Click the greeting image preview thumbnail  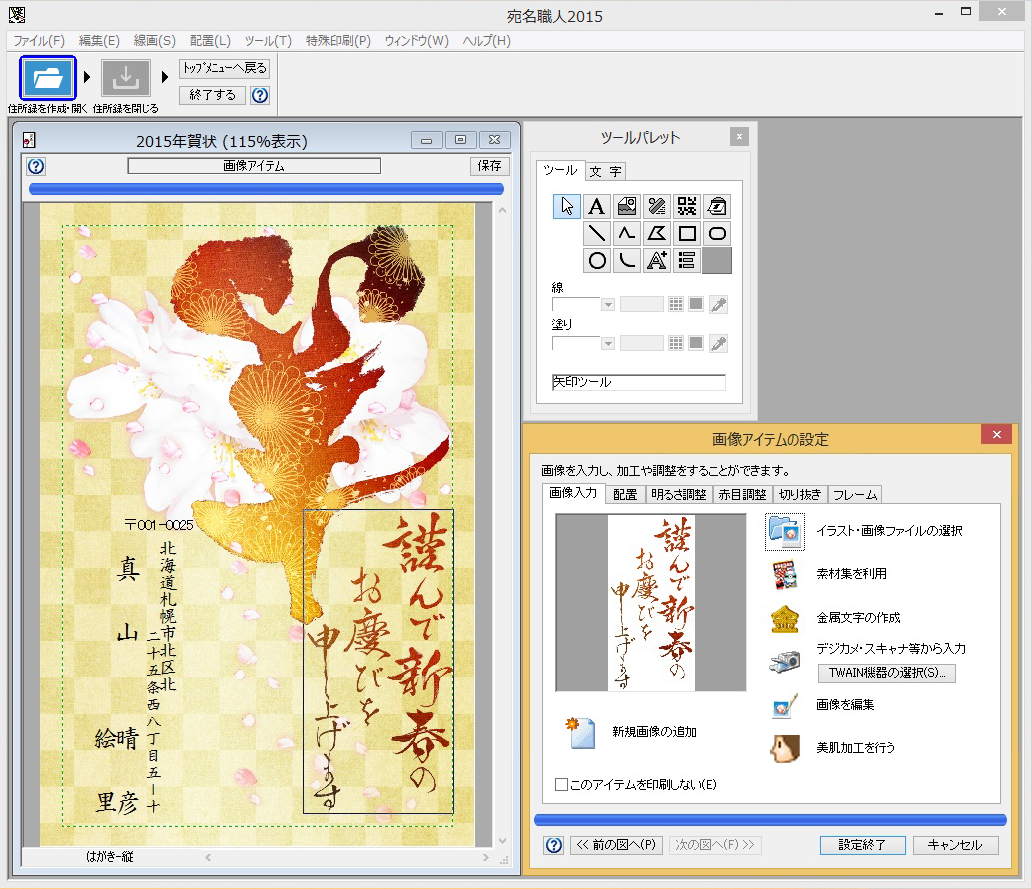651,603
